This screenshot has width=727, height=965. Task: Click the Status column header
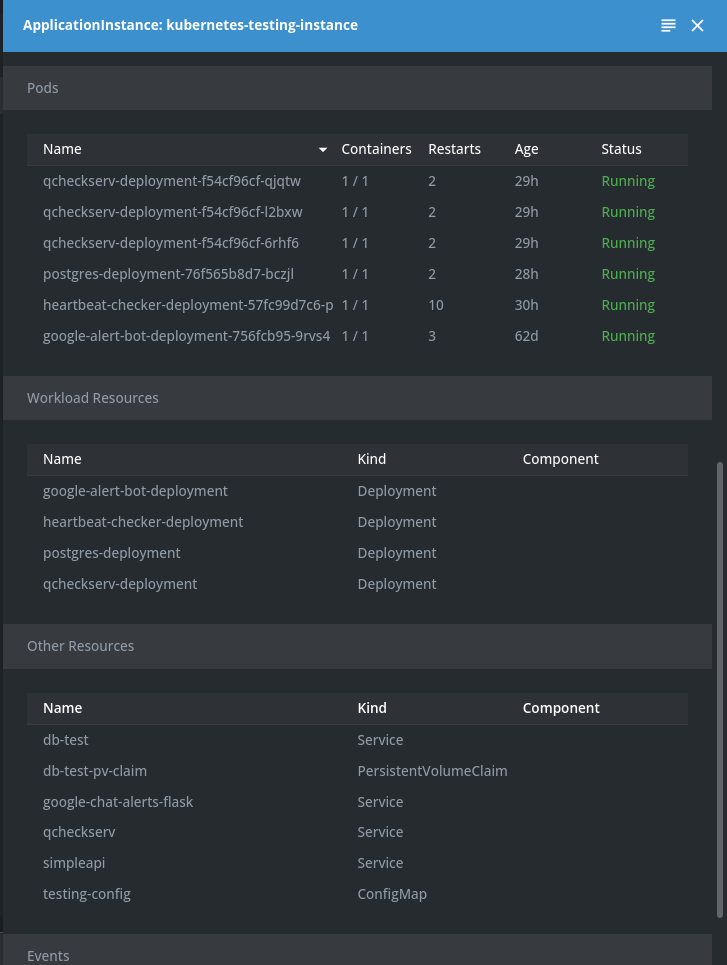pyautogui.click(x=621, y=148)
